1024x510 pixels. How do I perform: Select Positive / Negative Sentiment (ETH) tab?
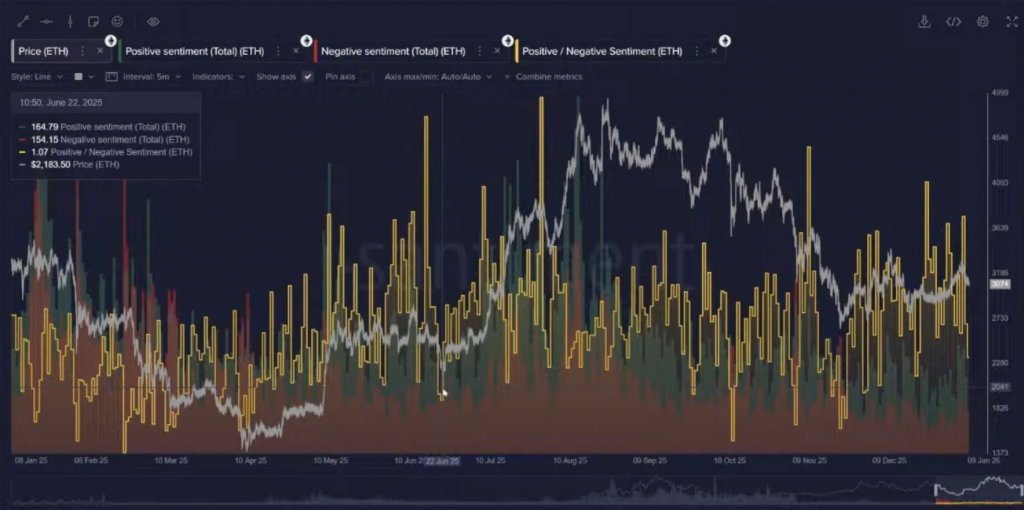tap(602, 51)
